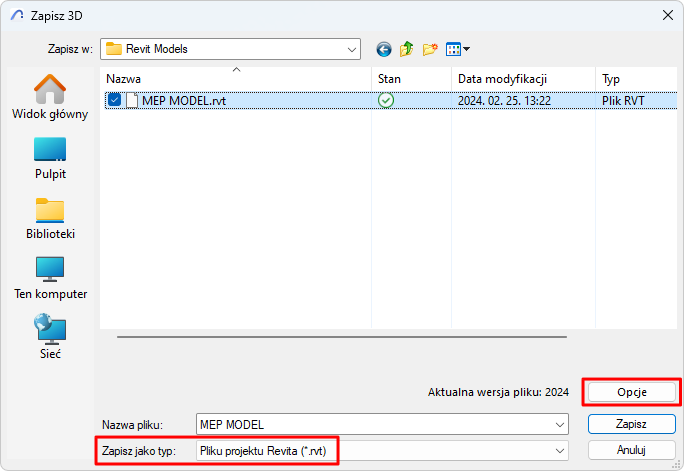Click the MEP MODEL file name field

click(382, 424)
